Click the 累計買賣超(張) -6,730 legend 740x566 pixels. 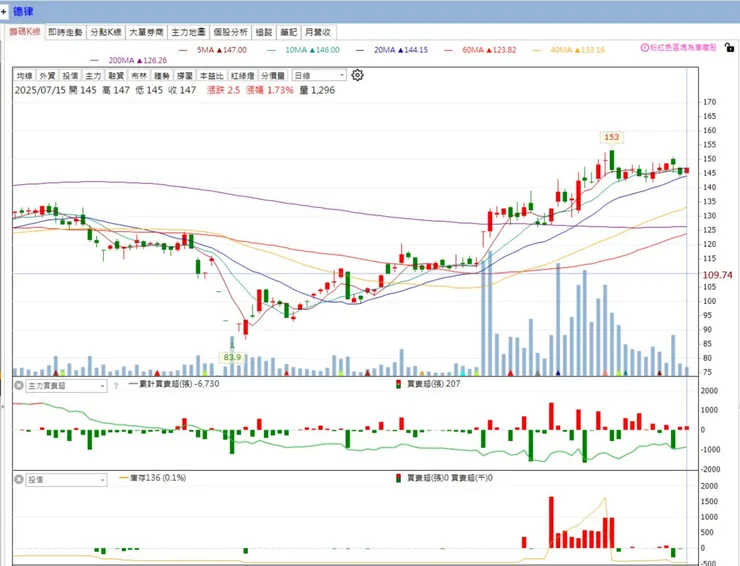point(173,384)
